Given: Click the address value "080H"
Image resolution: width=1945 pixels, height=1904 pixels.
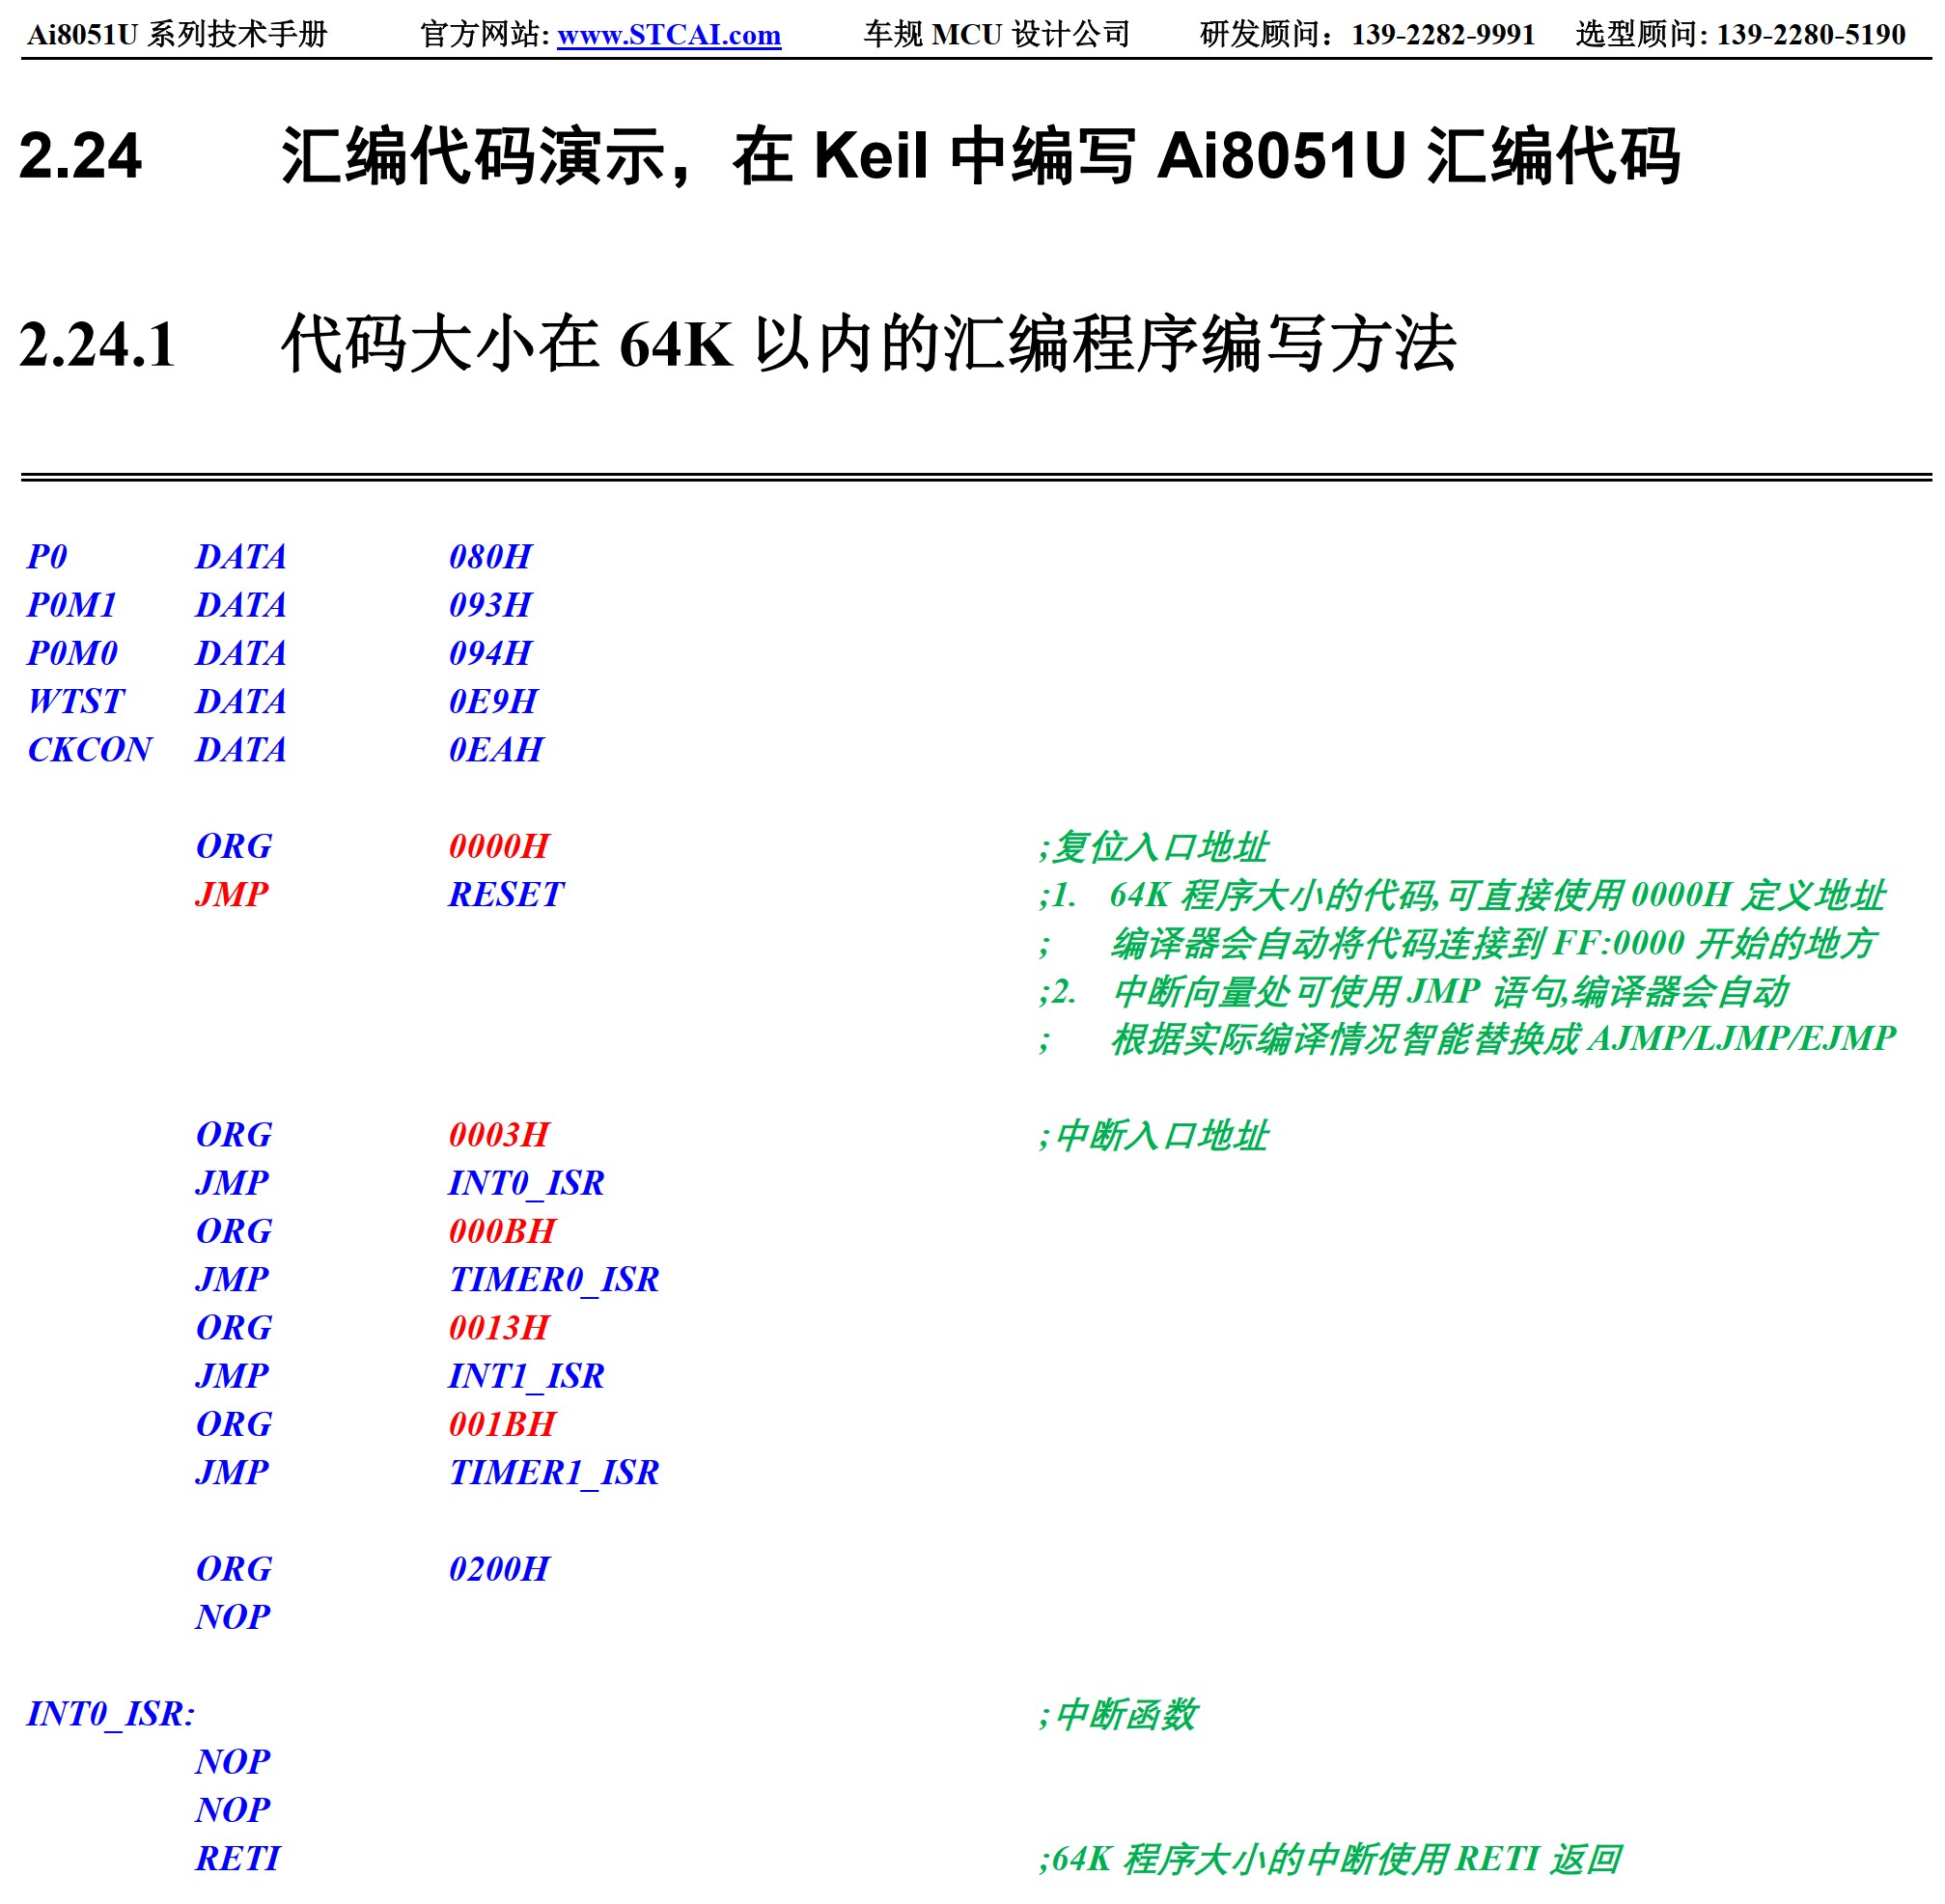Looking at the screenshot, I should 490,557.
